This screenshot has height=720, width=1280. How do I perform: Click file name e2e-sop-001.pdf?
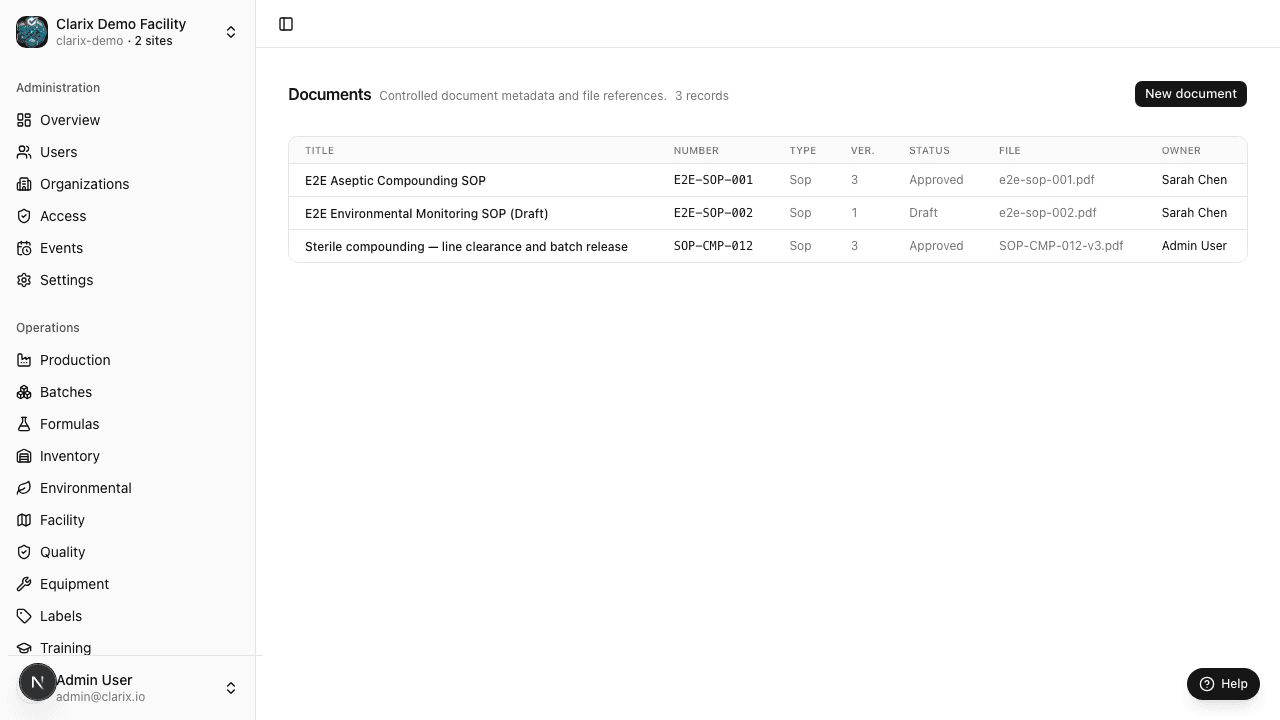click(1046, 180)
